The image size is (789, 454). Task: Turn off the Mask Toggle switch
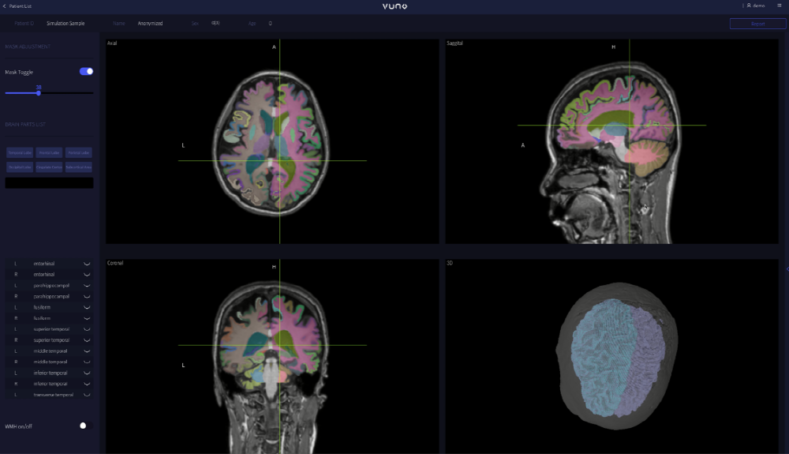(86, 71)
